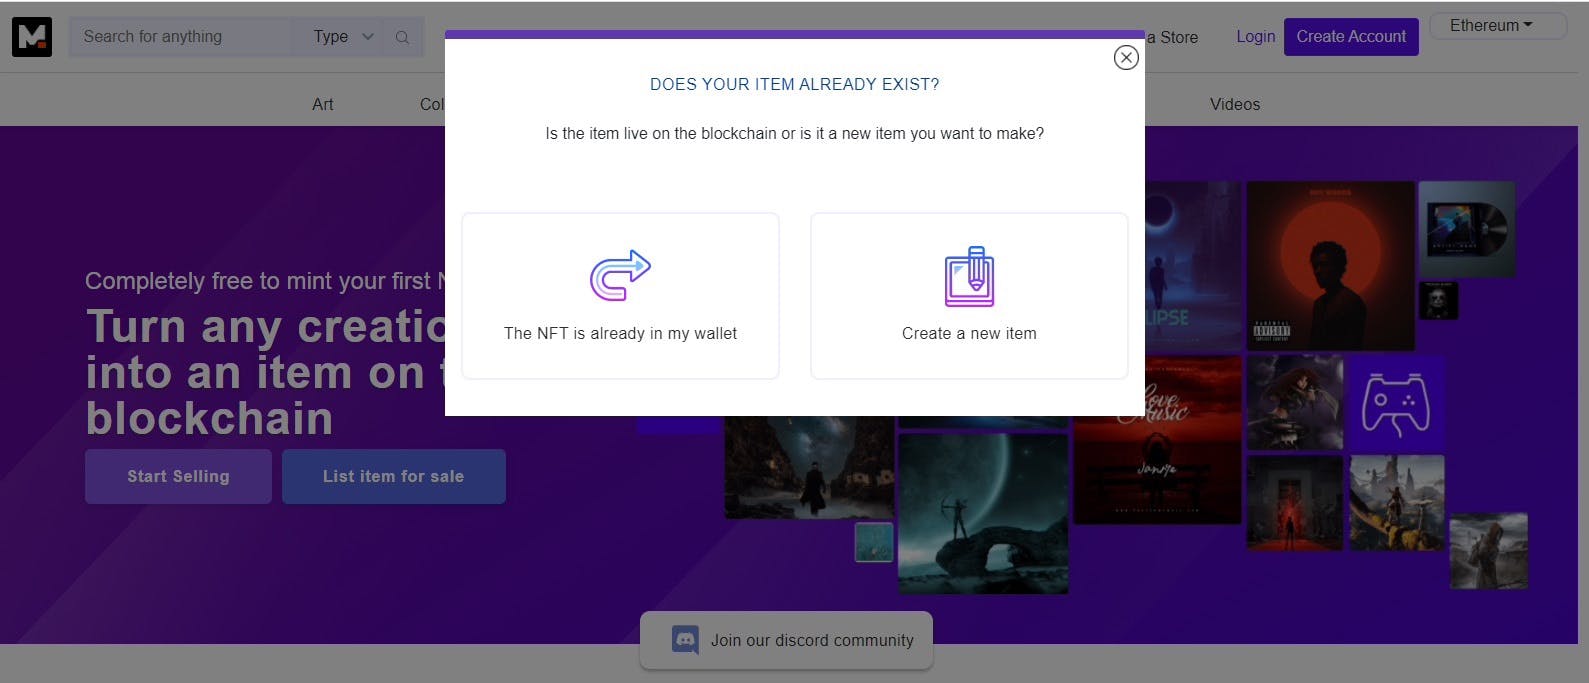
Task: Open the Art category tab
Action: (322, 104)
